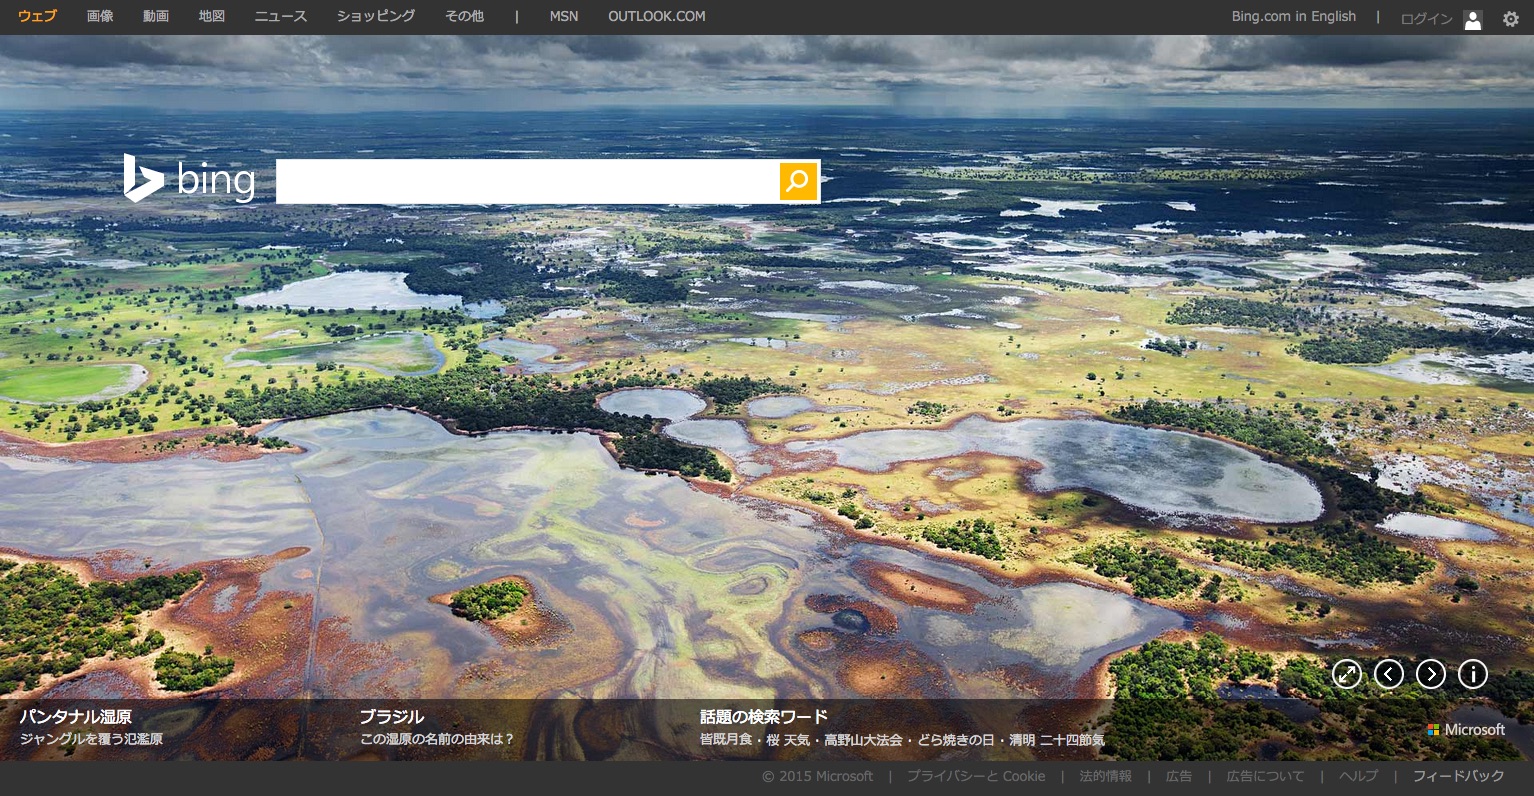Open the settings gear icon
The image size is (1534, 796).
click(x=1510, y=18)
